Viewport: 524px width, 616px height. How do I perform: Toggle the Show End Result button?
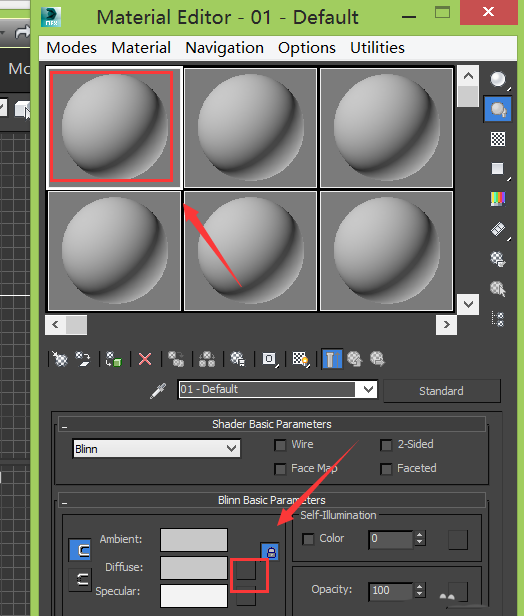point(332,359)
